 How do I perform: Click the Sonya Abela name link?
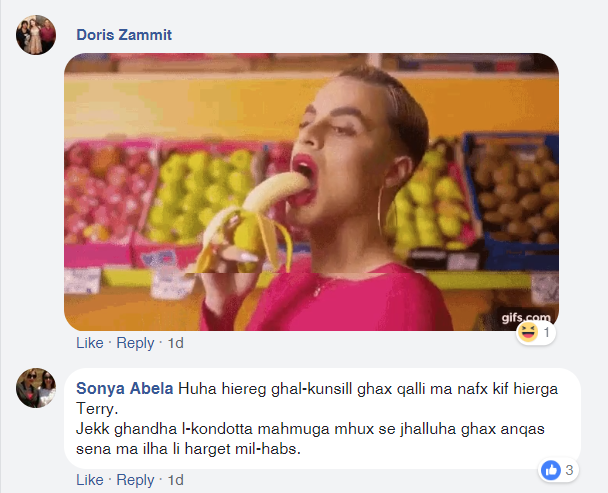click(125, 387)
